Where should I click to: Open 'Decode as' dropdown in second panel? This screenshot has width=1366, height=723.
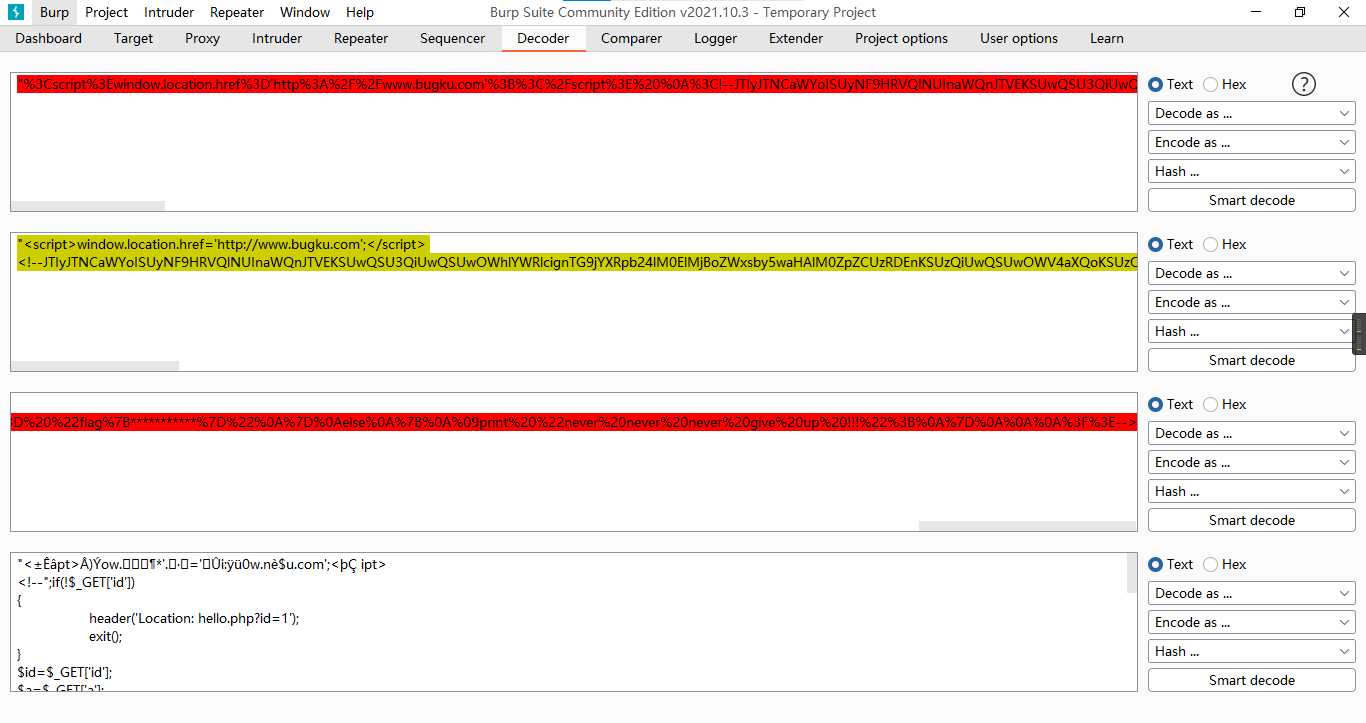point(1252,273)
